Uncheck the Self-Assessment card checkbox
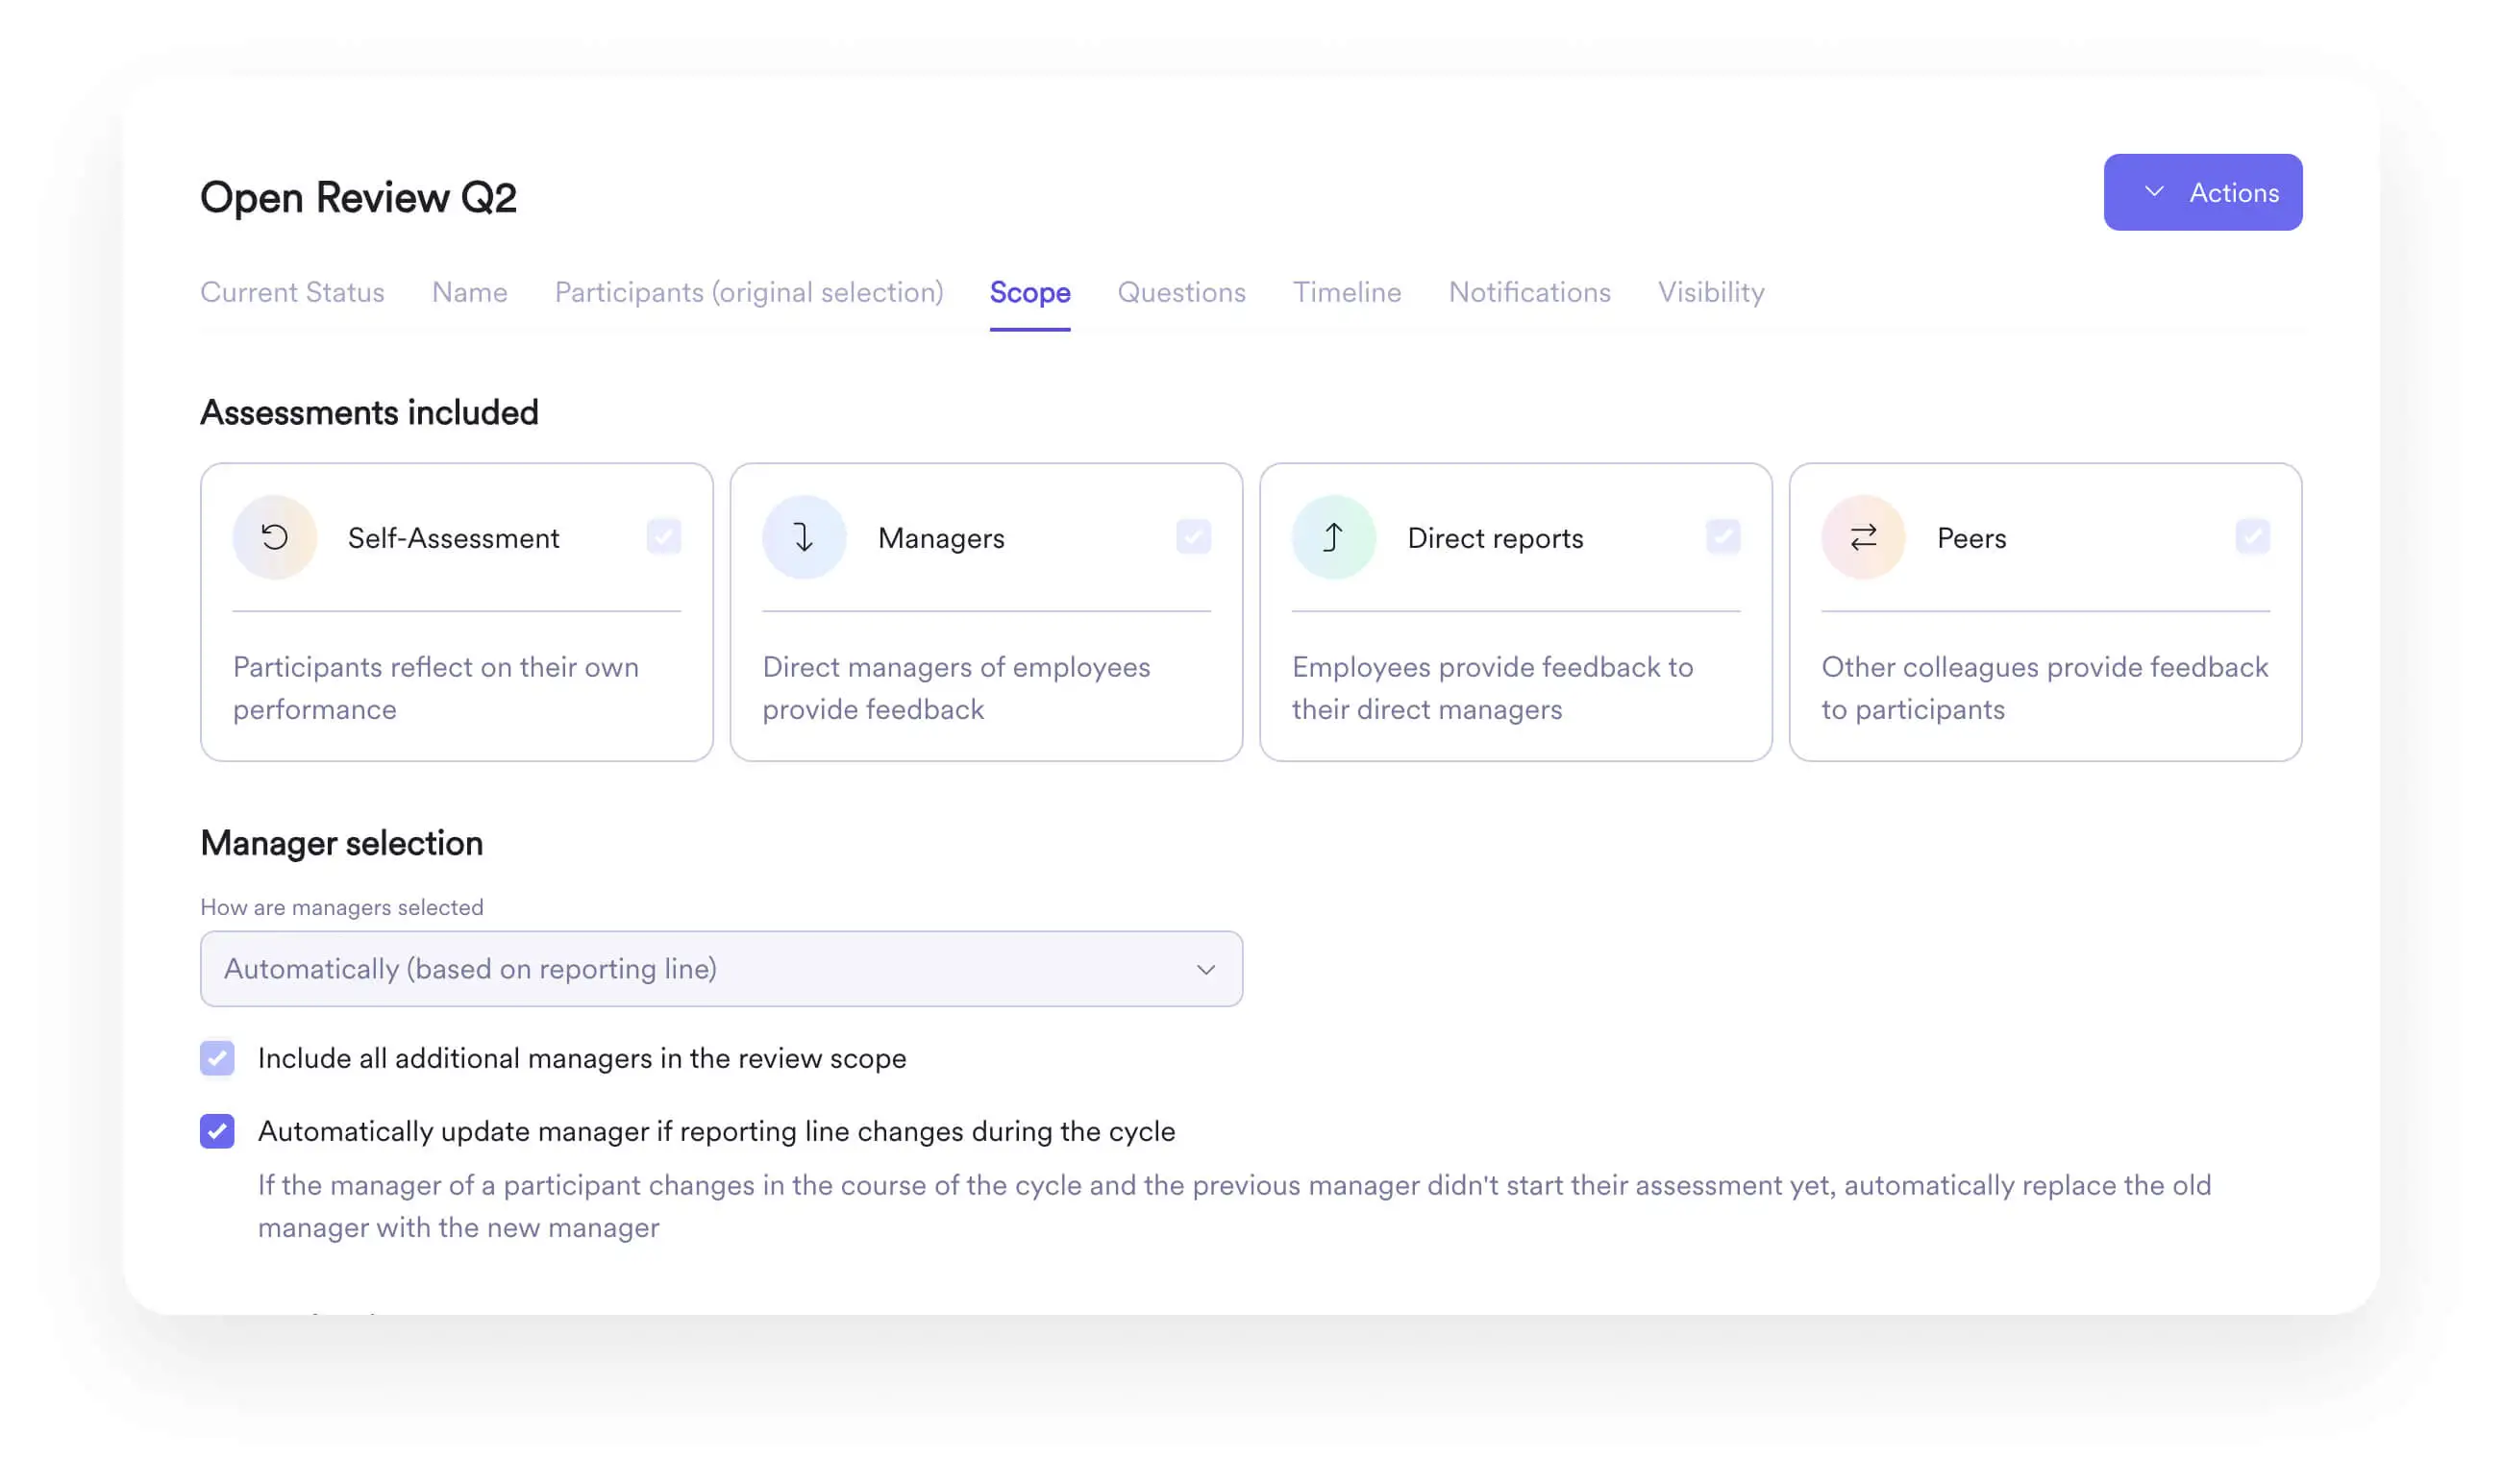 (663, 537)
